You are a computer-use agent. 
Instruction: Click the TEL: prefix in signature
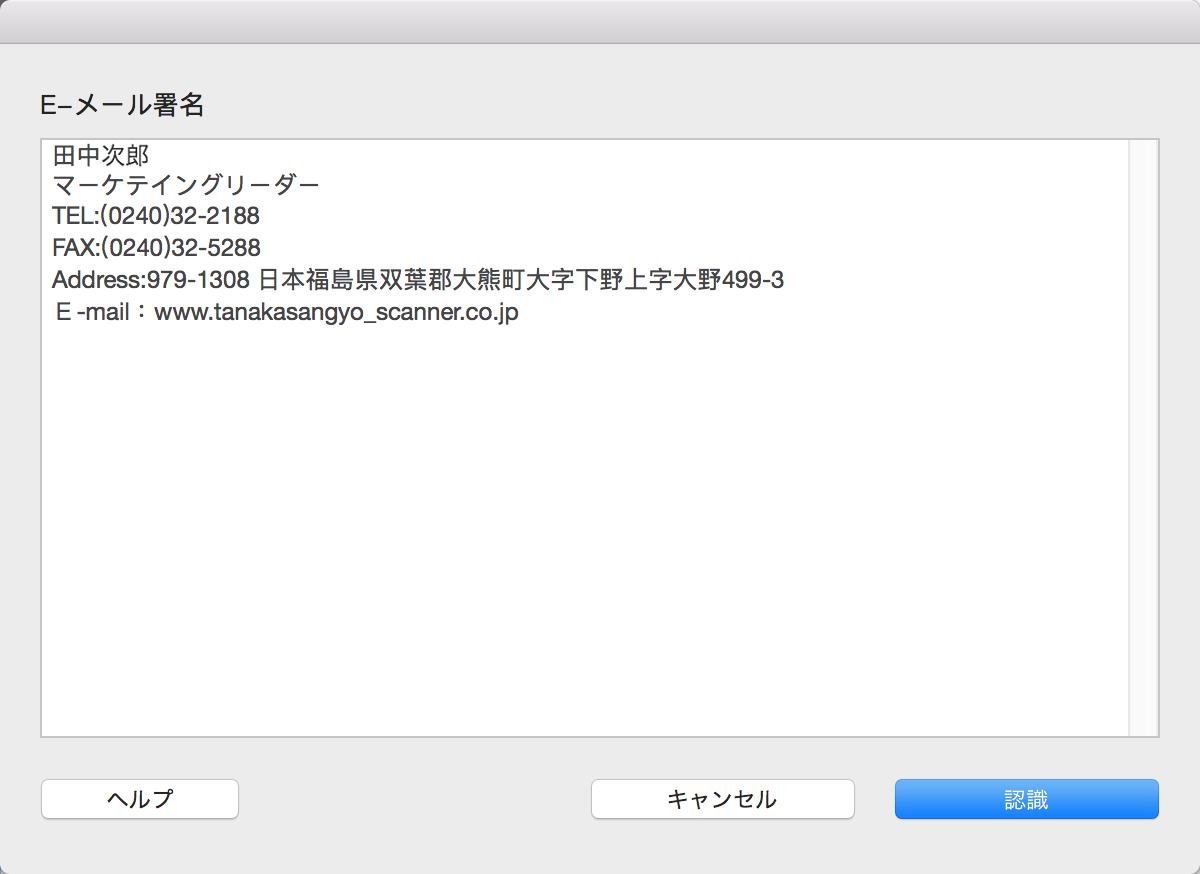(75, 216)
